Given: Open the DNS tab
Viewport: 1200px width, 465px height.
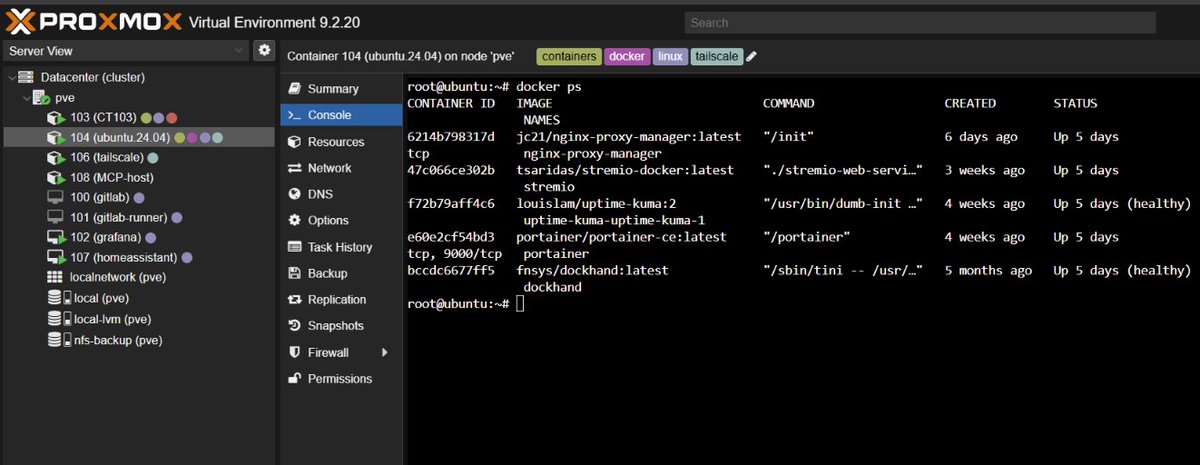Looking at the screenshot, I should [342, 194].
